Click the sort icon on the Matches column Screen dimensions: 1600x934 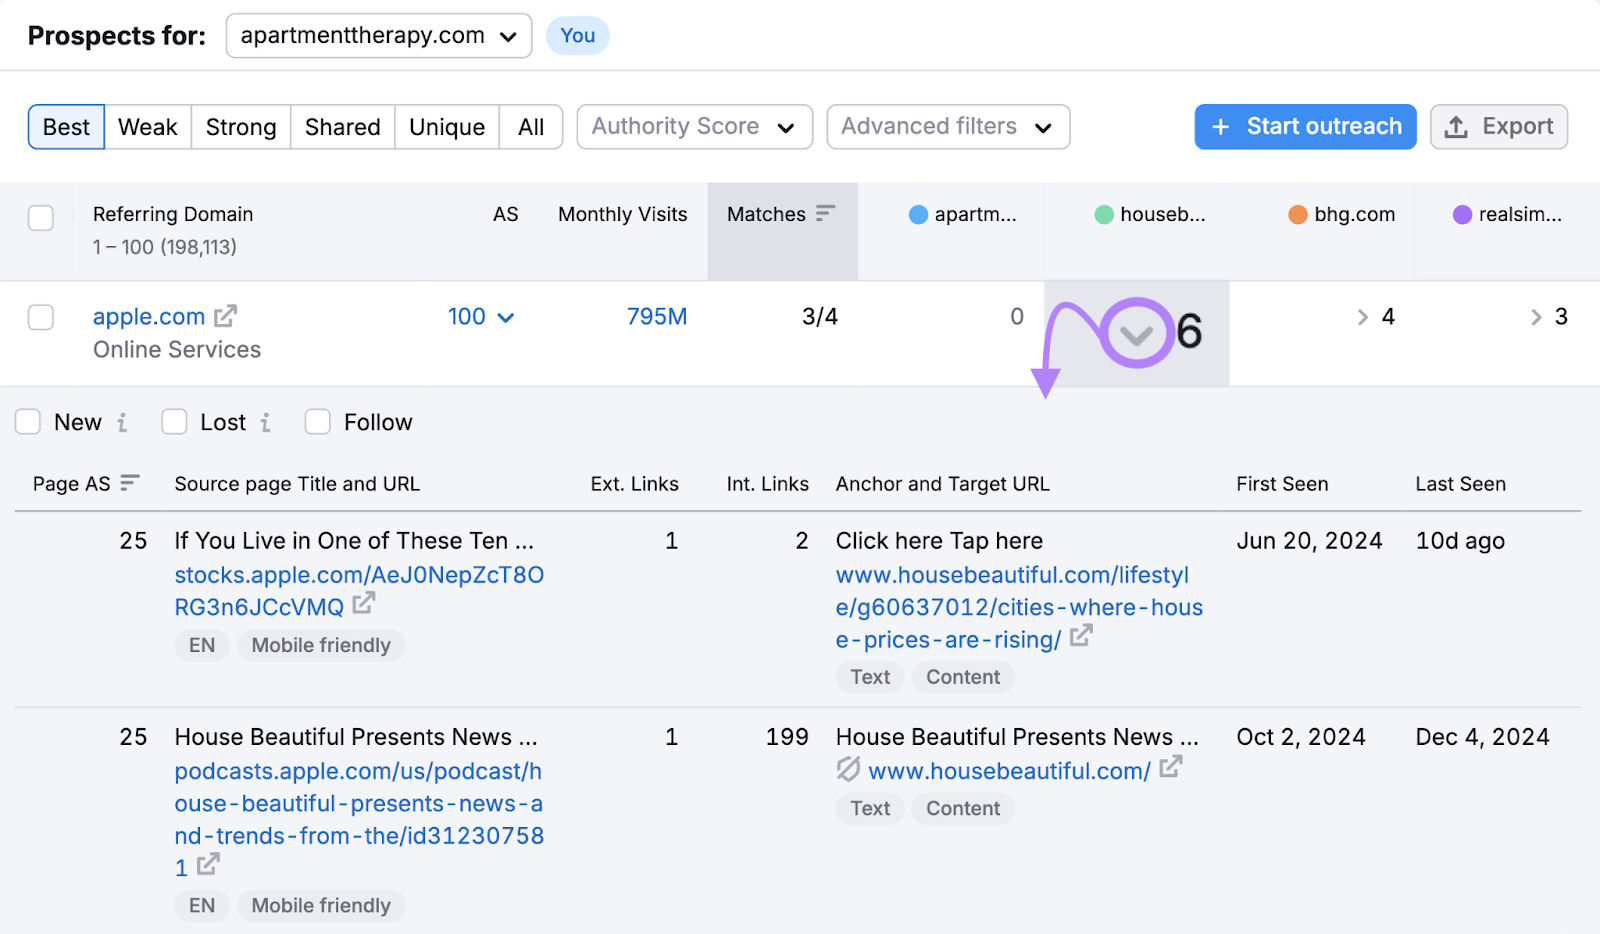(x=825, y=213)
